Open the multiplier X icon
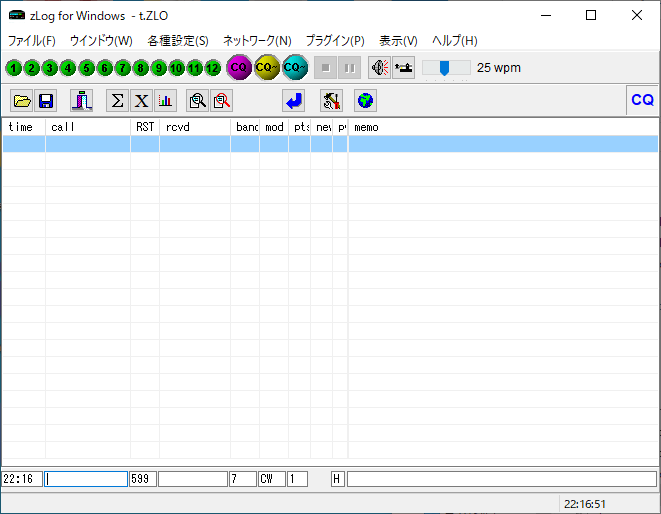661x514 pixels. 141,101
